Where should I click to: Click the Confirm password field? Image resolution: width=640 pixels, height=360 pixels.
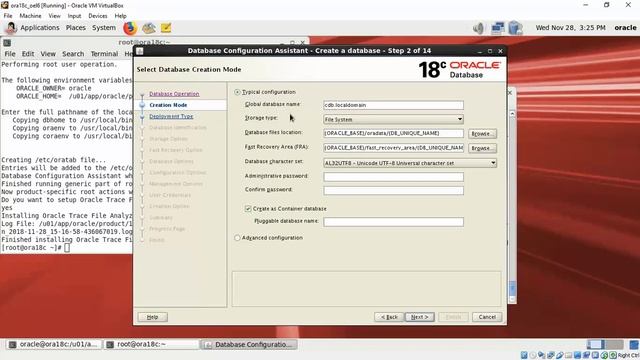coord(393,191)
